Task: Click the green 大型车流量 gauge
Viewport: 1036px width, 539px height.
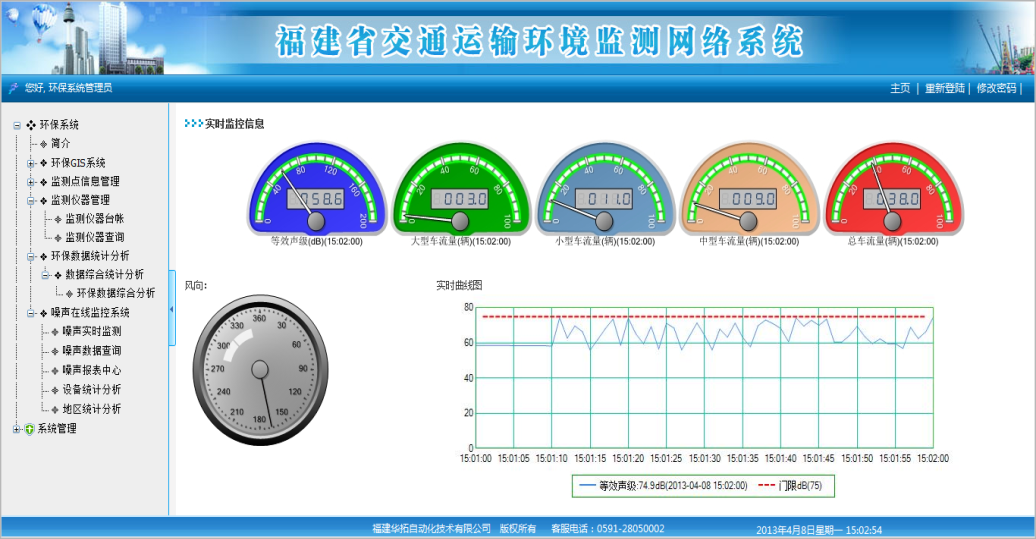Action: (461, 188)
